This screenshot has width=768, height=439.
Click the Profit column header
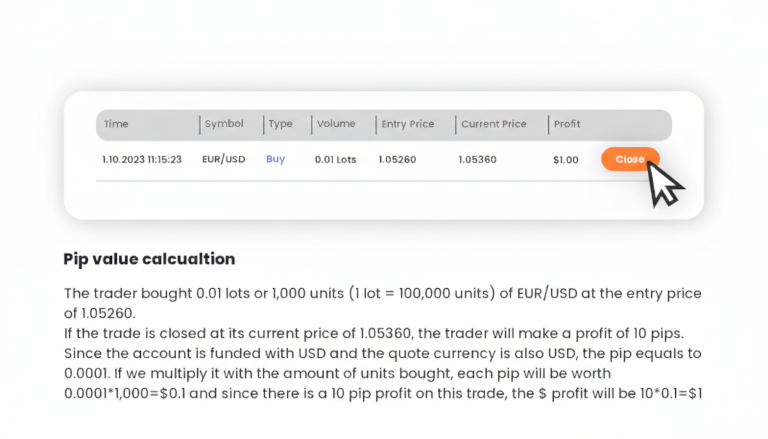point(566,124)
